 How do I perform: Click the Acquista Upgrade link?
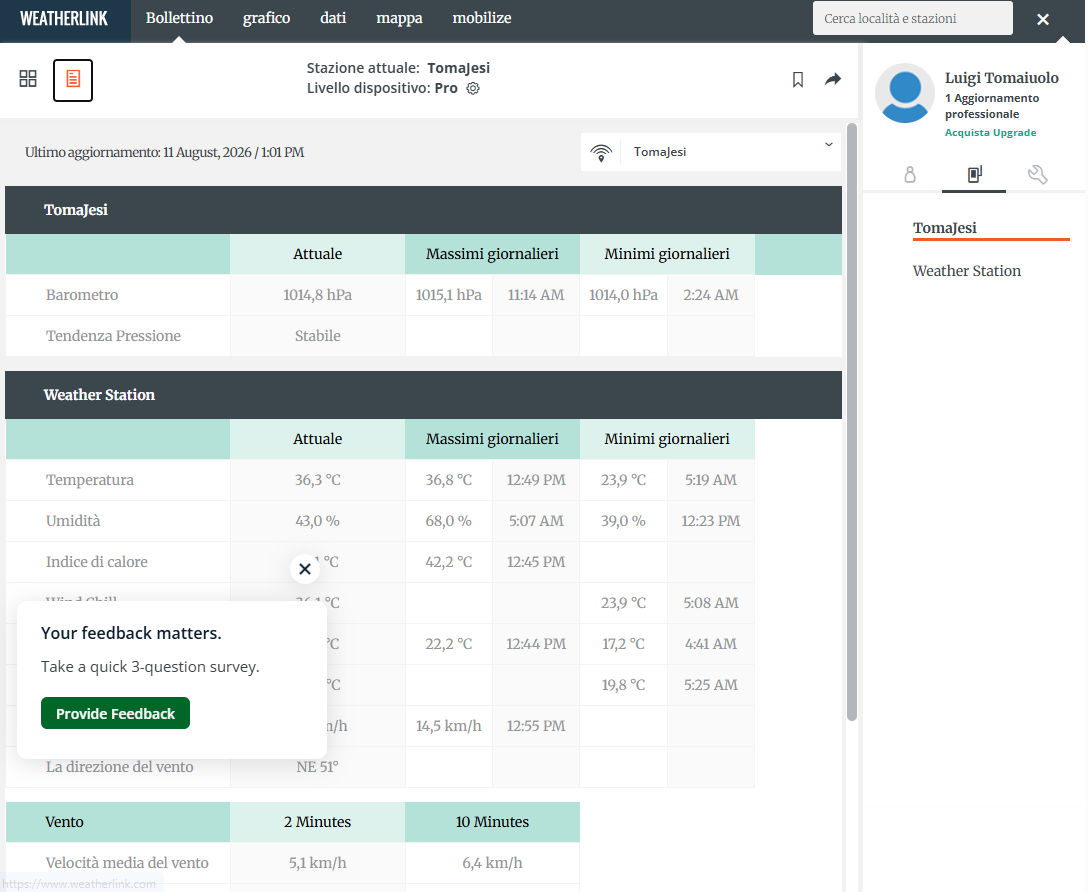[990, 132]
